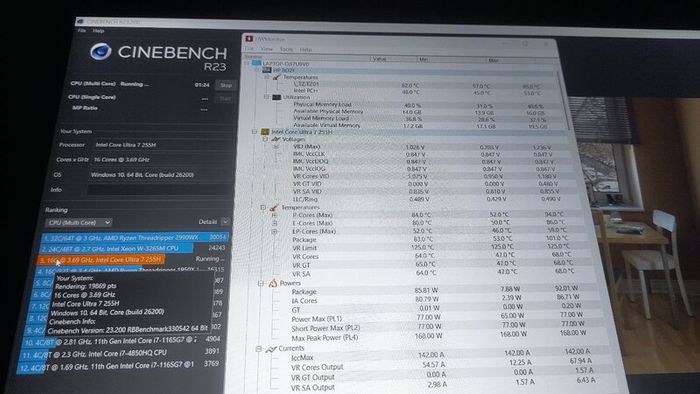This screenshot has height=394, width=700.
Task: Open the Cinebench Help menu
Action: pos(98,31)
